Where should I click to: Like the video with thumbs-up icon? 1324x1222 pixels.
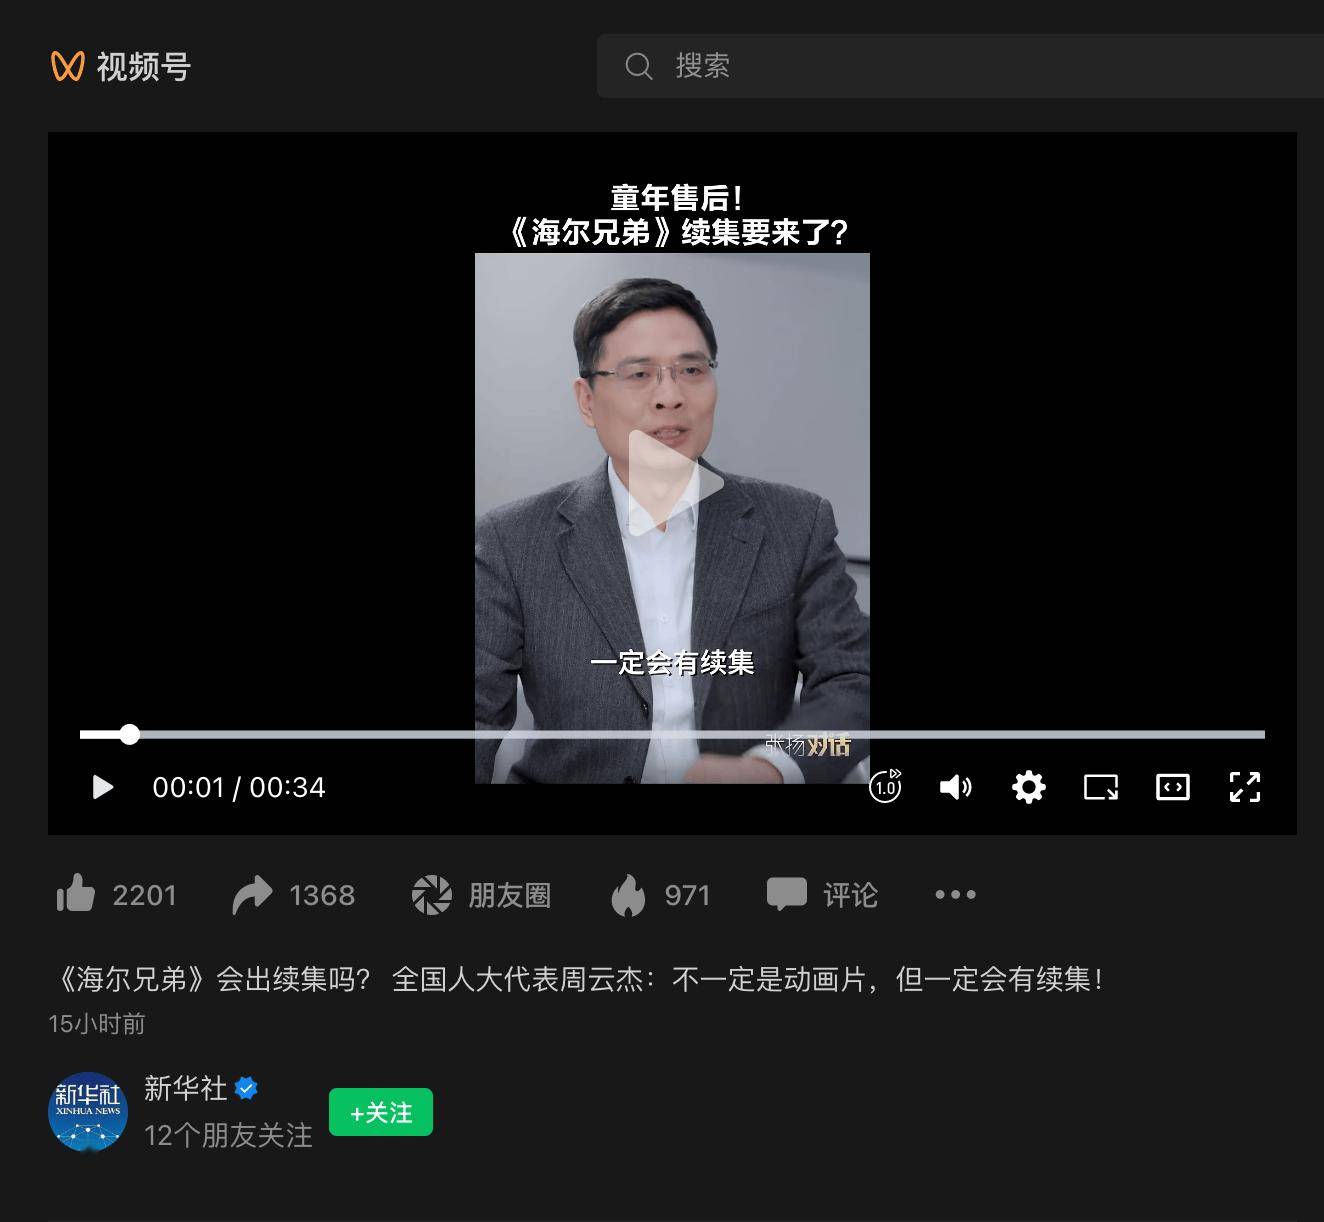[76, 894]
